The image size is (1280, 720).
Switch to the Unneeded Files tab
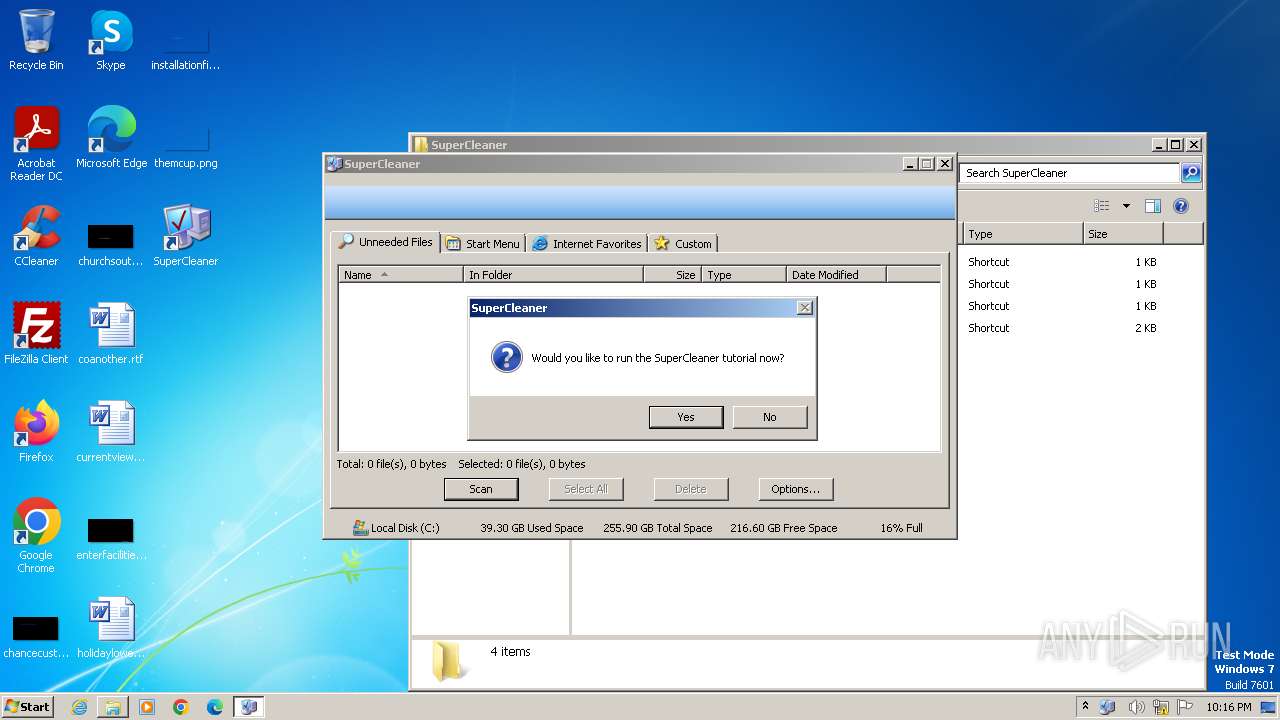tap(386, 242)
